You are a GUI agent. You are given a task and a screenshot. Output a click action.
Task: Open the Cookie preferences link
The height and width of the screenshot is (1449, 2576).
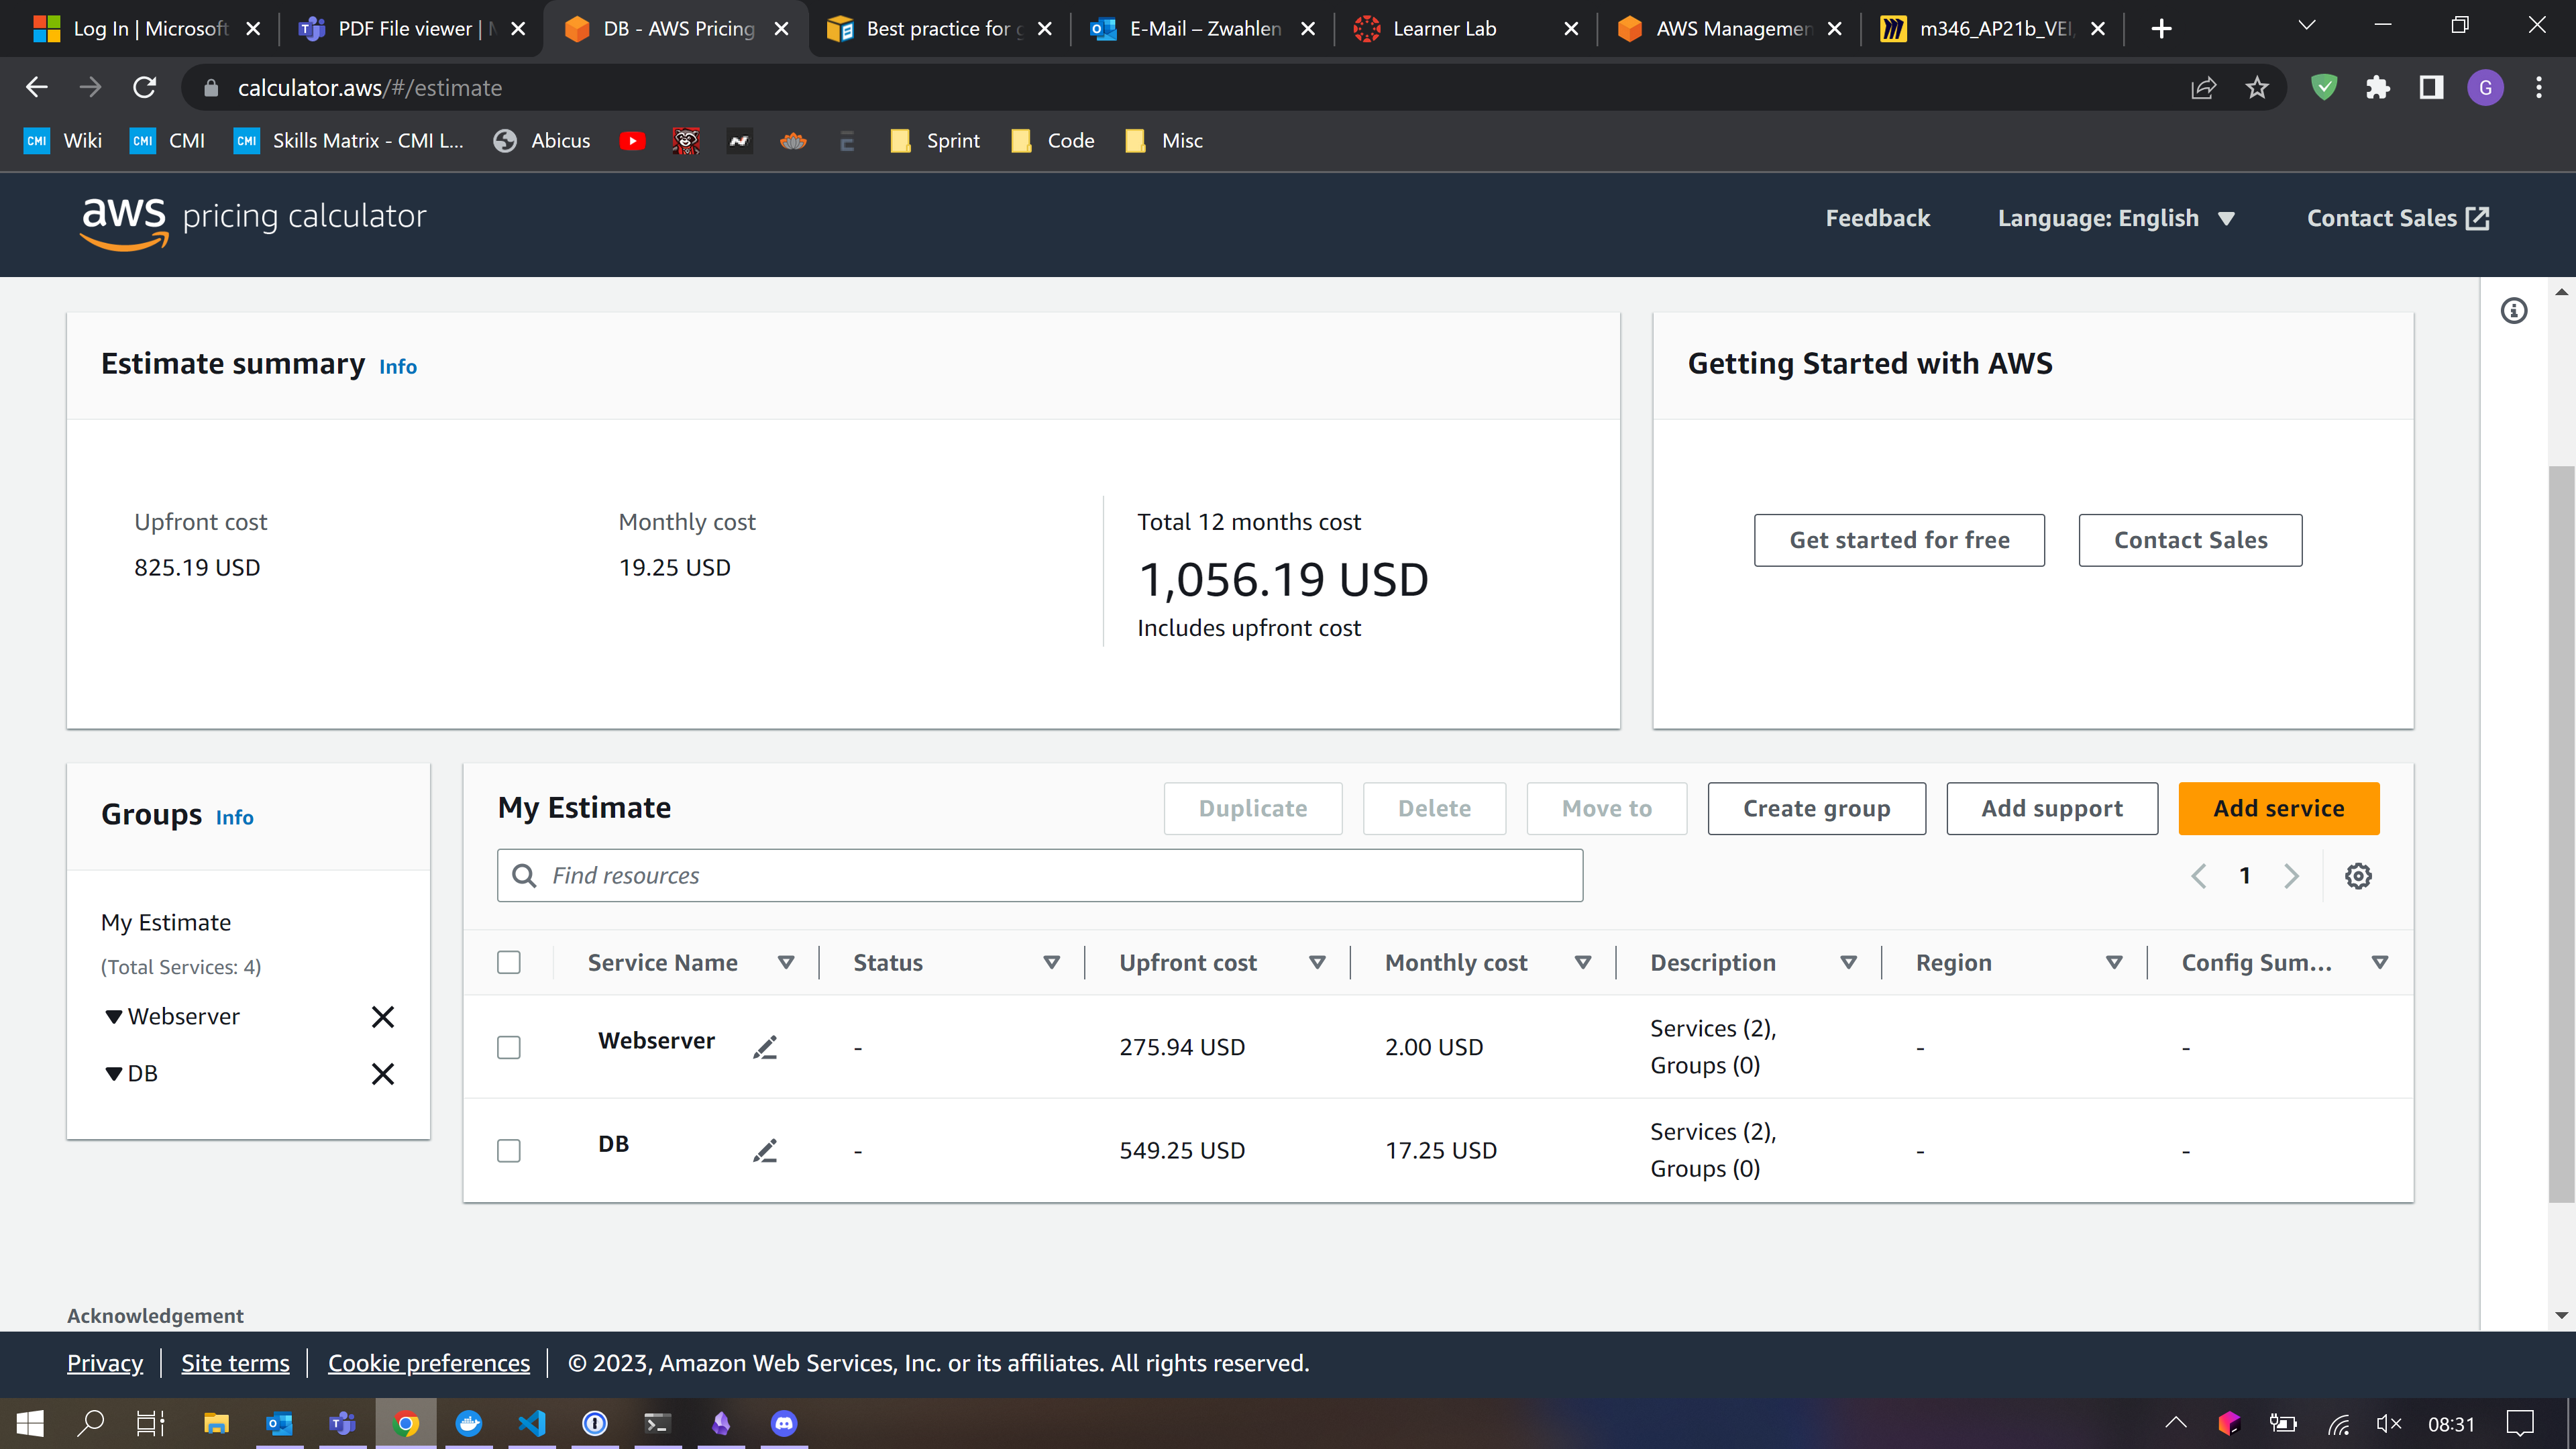(x=428, y=1363)
